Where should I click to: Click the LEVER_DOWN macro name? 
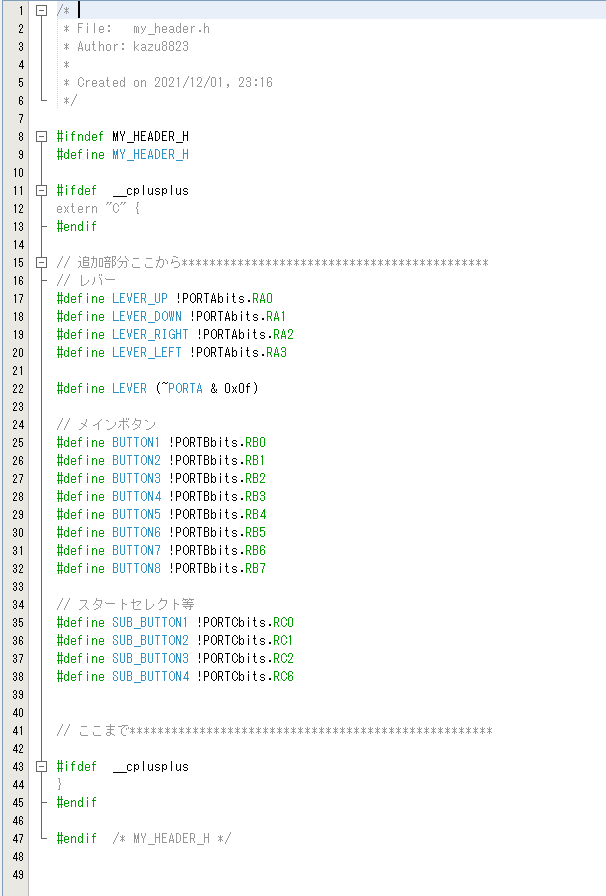(147, 316)
